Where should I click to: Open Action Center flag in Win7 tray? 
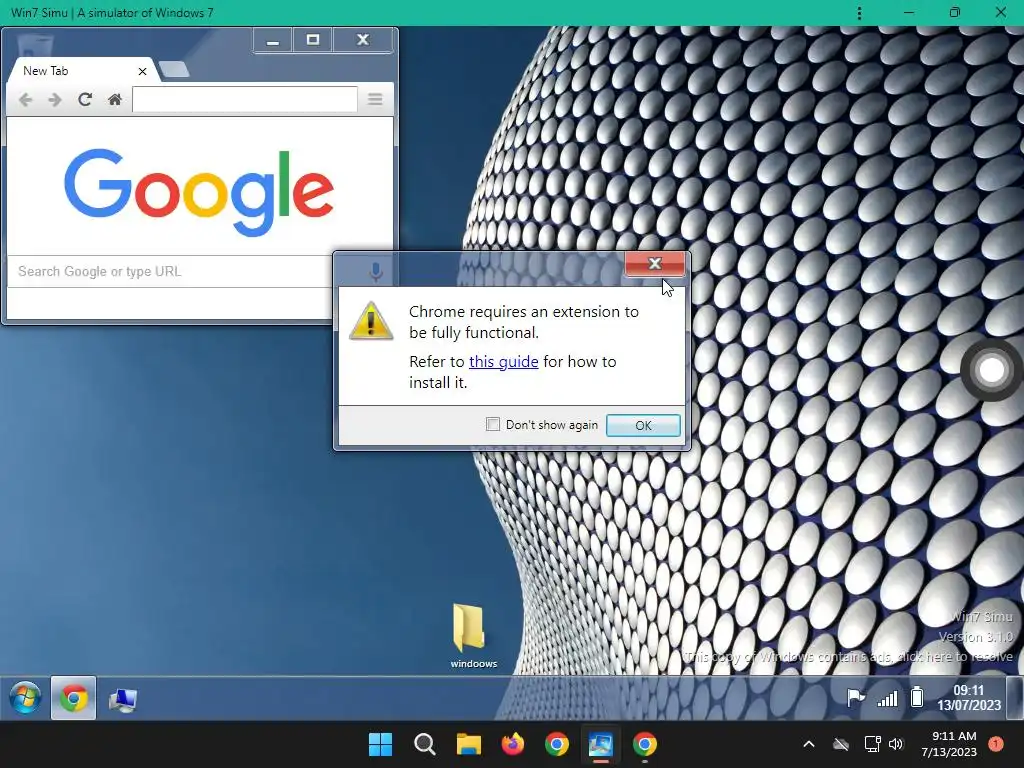855,698
